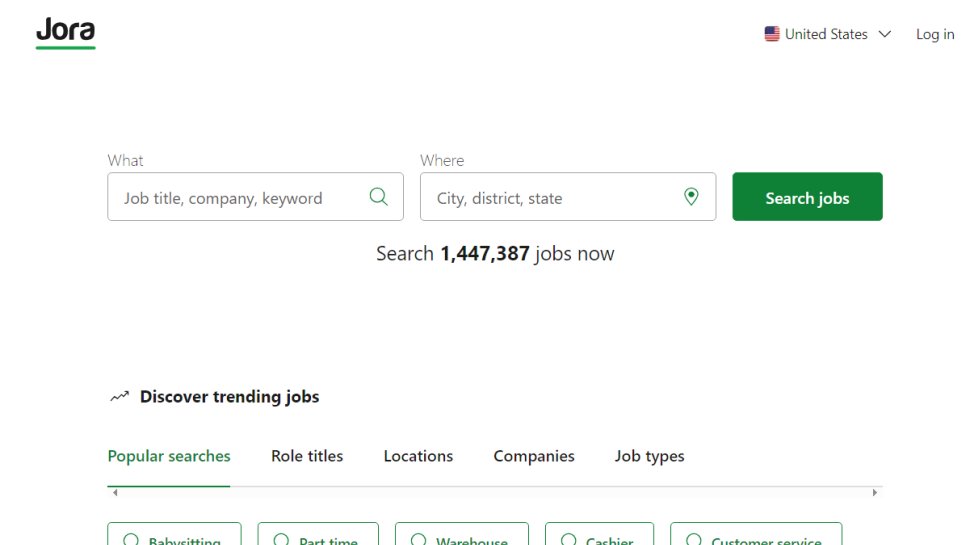Click the search icon on the Cashier chip
970x545 pixels.
[568, 539]
